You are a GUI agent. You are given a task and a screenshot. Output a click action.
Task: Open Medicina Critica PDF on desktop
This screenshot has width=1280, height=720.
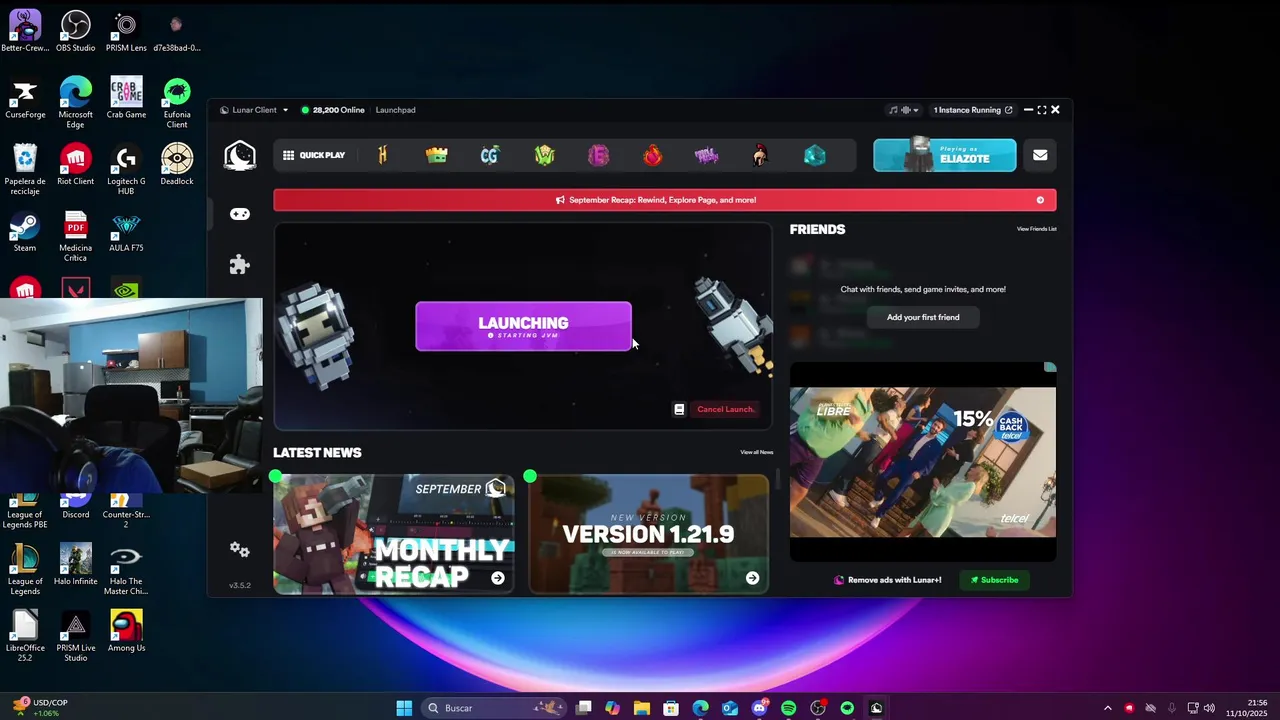(x=75, y=237)
